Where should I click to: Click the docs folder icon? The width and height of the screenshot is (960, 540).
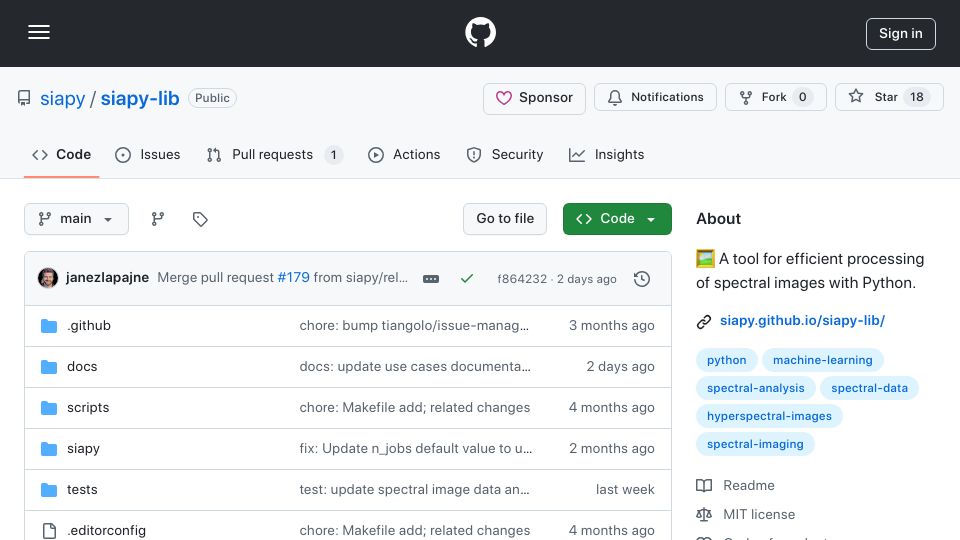49,367
